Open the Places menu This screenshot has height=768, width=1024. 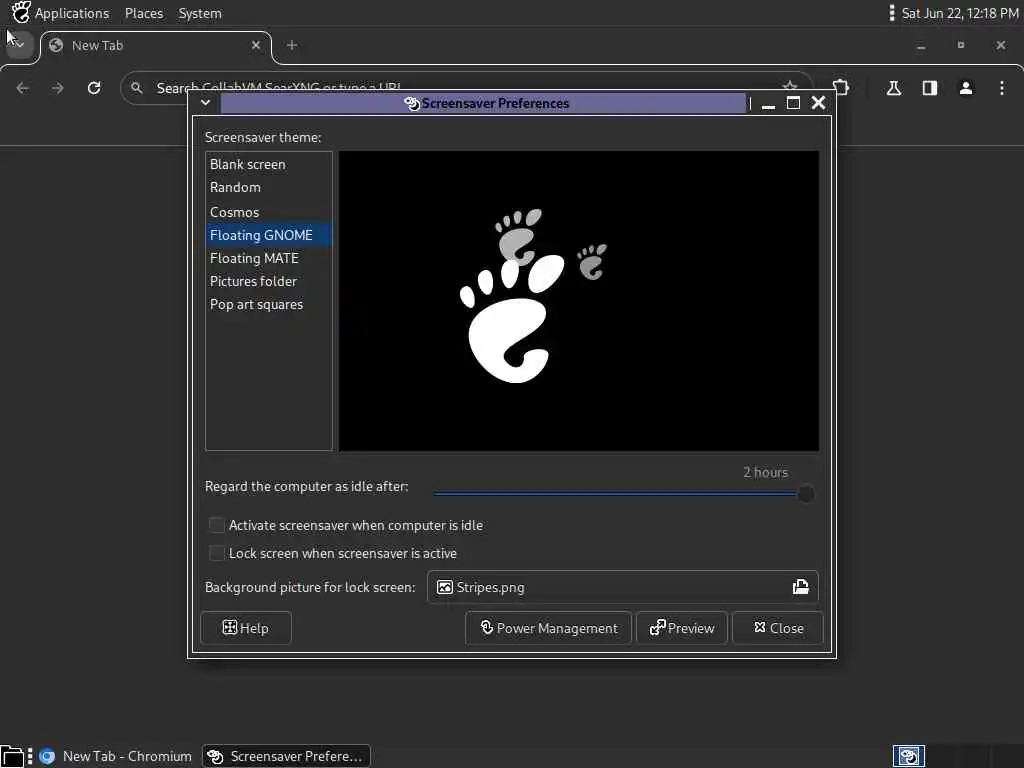coord(144,13)
